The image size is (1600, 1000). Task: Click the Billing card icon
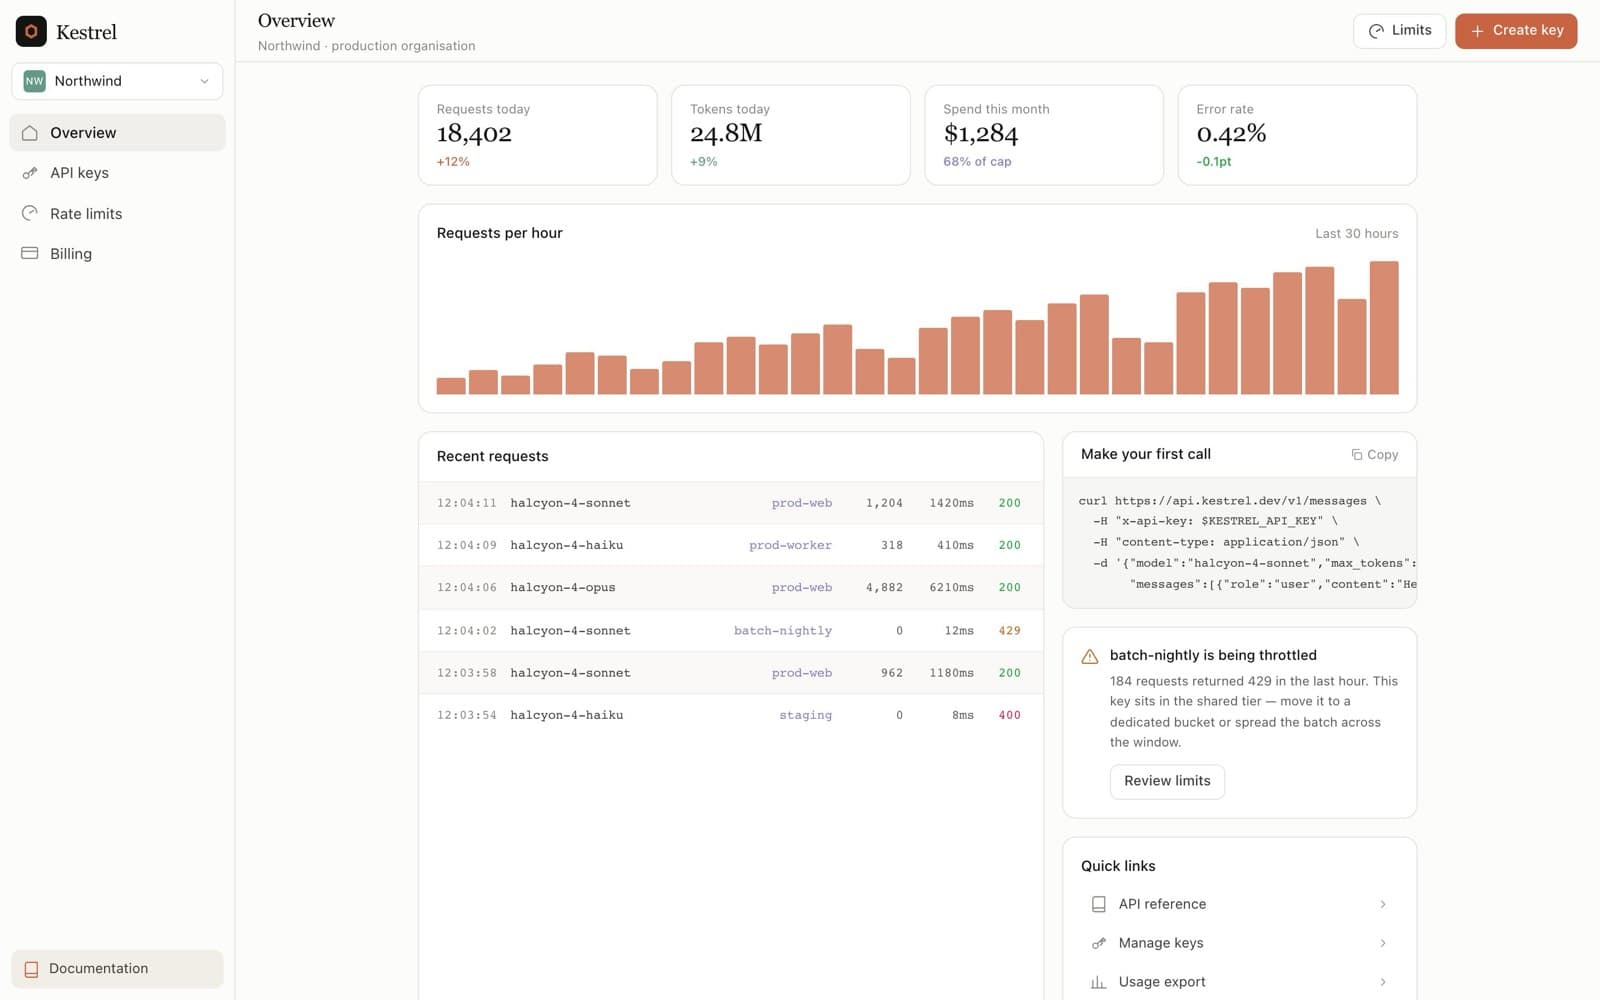[30, 254]
